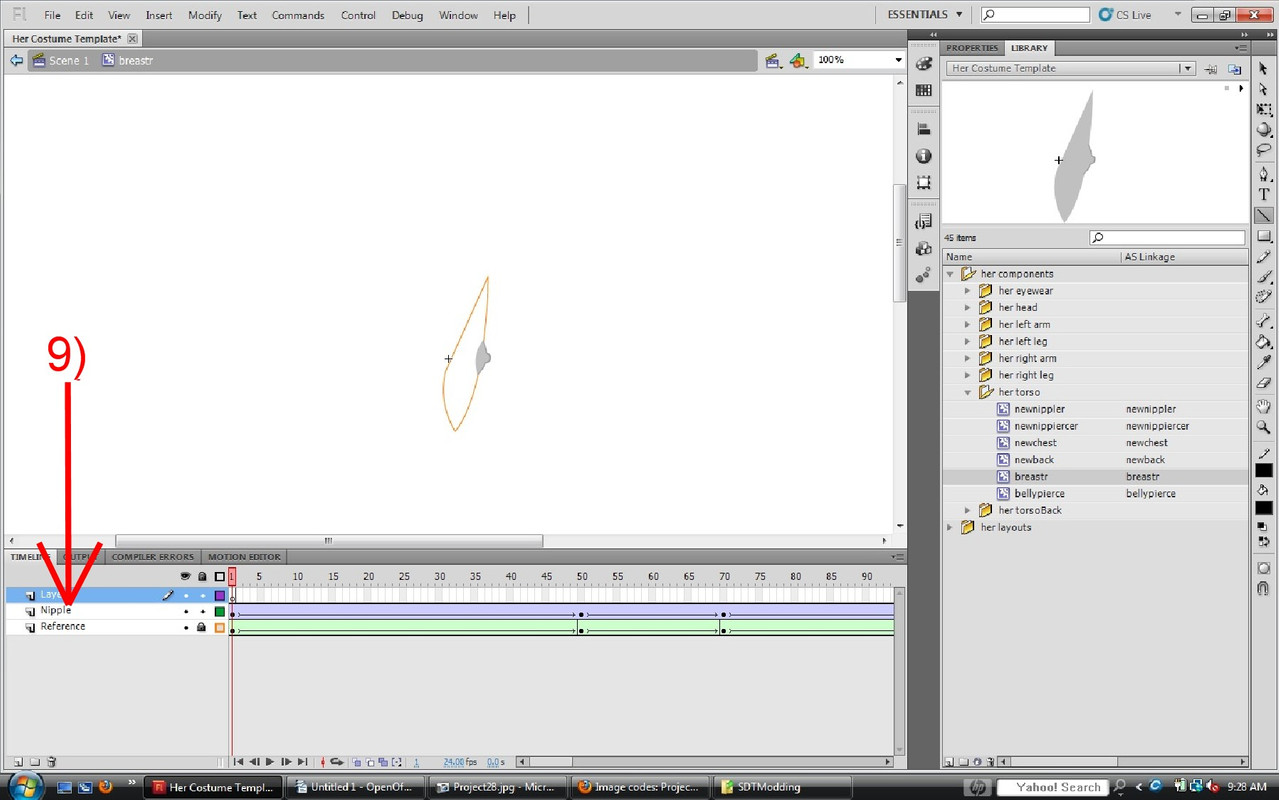Image resolution: width=1279 pixels, height=800 pixels.
Task: Unlock the Reference layer padlock
Action: [201, 627]
